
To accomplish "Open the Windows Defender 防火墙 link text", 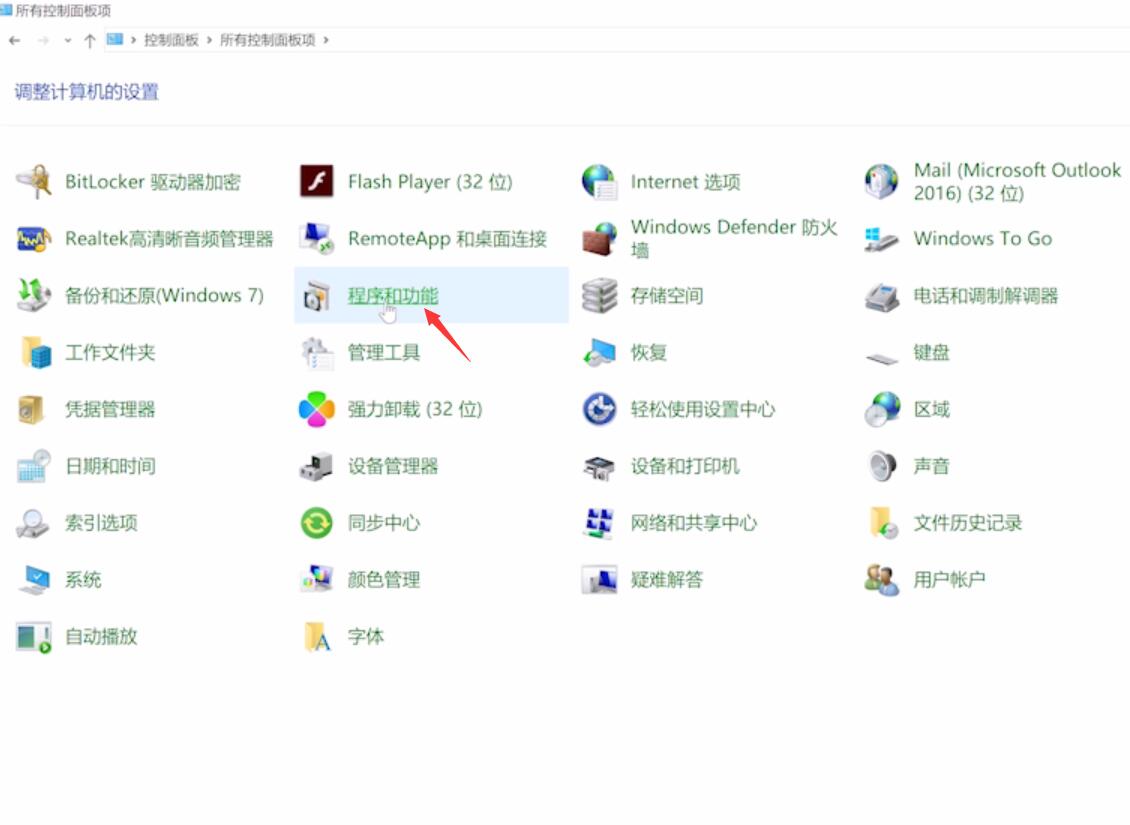I will pyautogui.click(x=734, y=238).
